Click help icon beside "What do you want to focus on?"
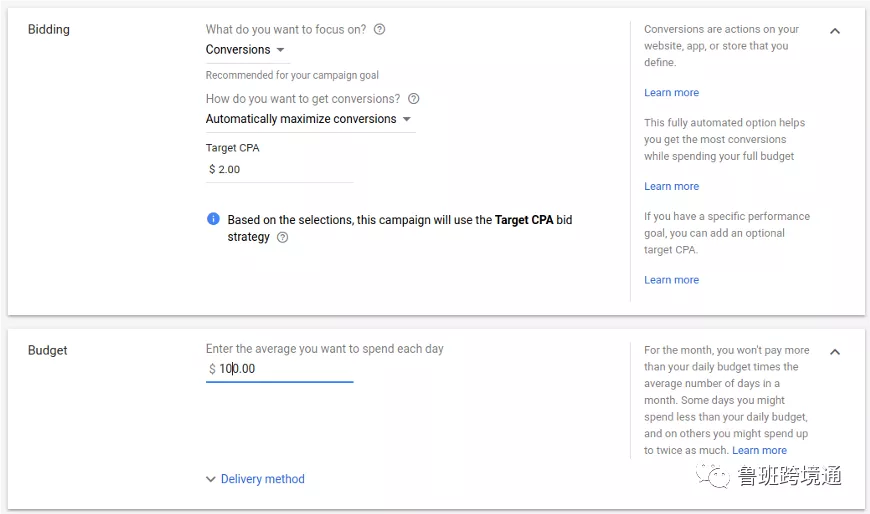 380,29
